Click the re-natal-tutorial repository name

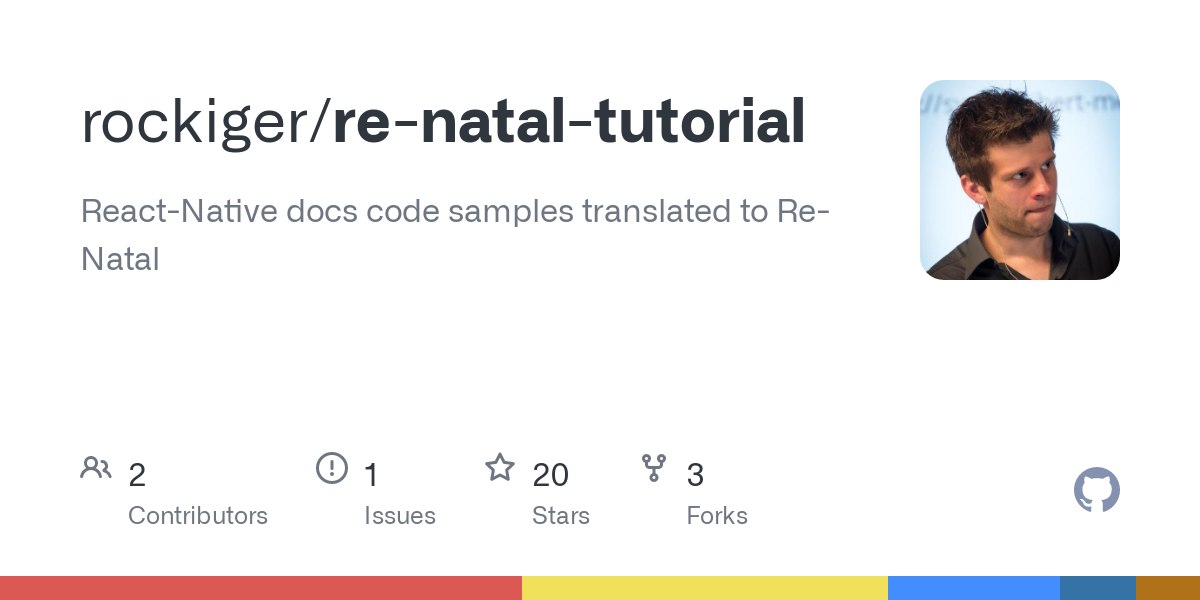pyautogui.click(x=569, y=123)
